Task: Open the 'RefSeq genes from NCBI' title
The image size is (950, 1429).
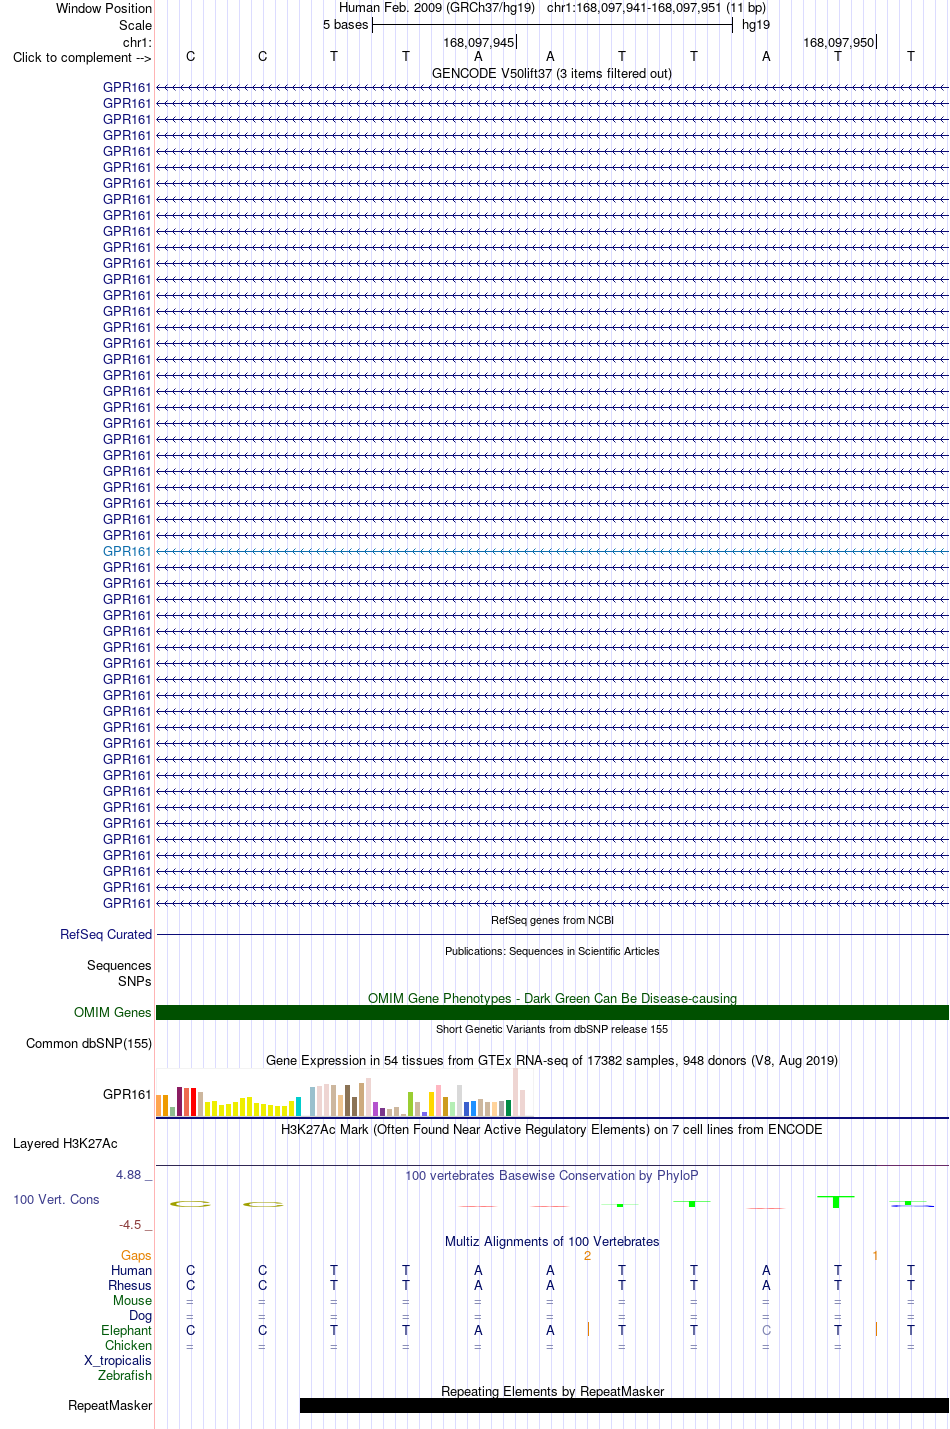Action: click(552, 920)
